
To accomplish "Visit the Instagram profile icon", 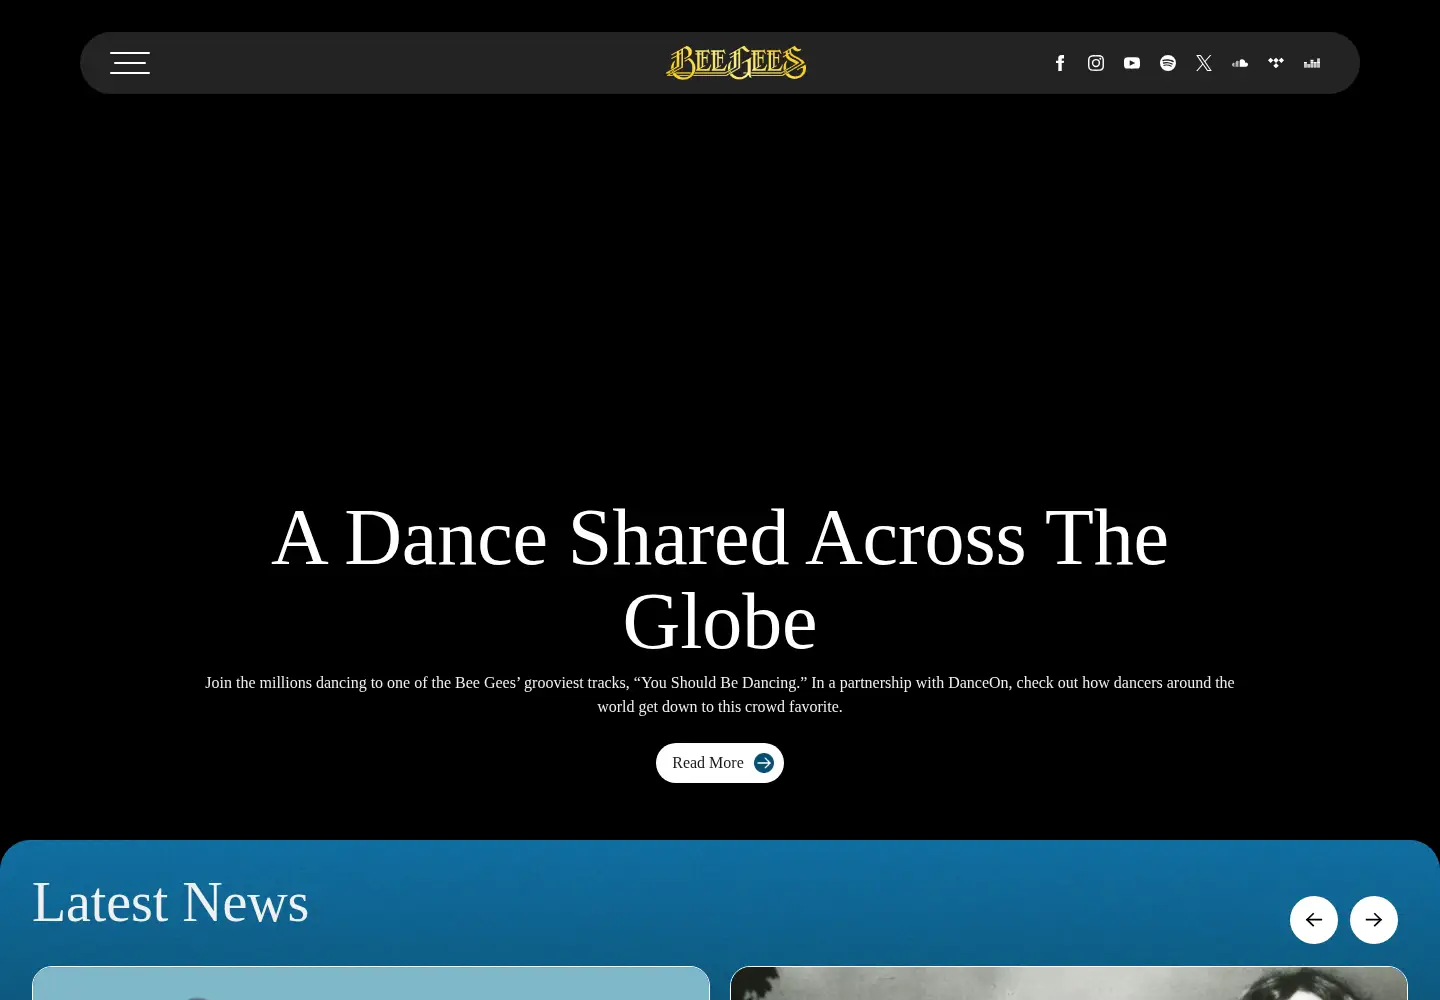I will coord(1096,63).
